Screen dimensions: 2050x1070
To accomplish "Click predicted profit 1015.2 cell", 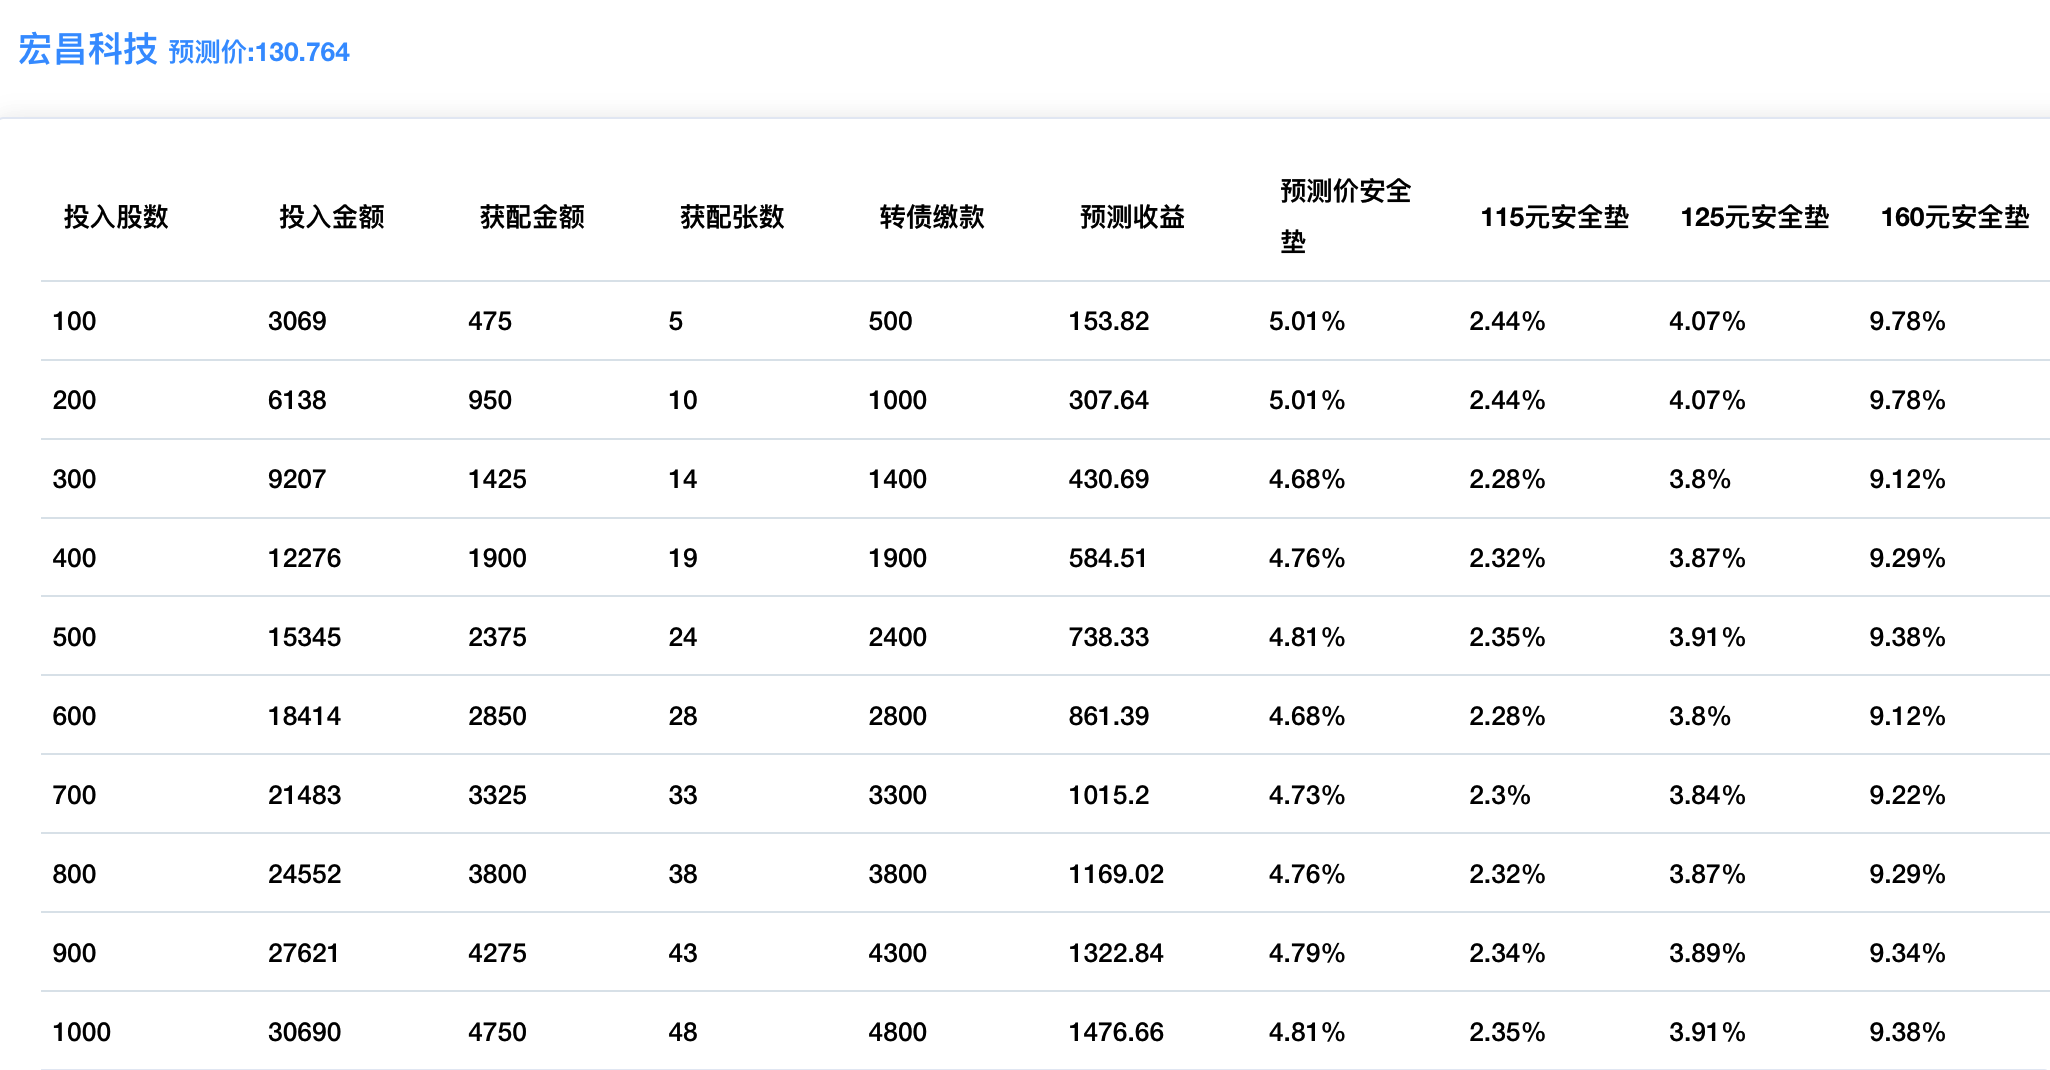I will tap(1108, 795).
